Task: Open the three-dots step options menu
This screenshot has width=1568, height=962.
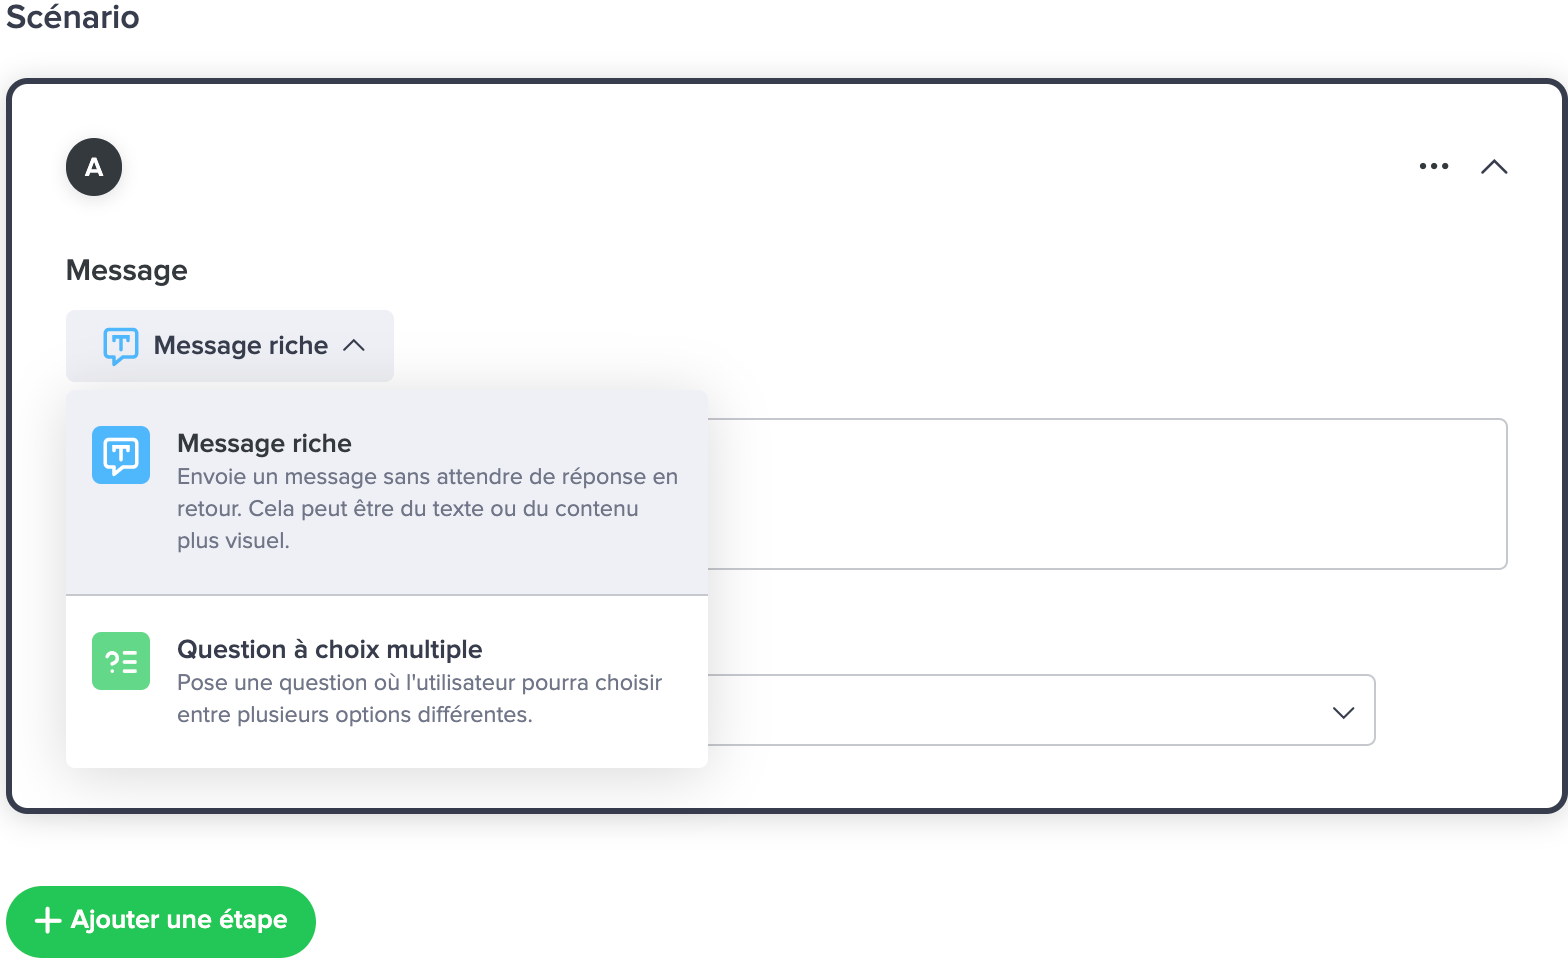Action: 1433,166
